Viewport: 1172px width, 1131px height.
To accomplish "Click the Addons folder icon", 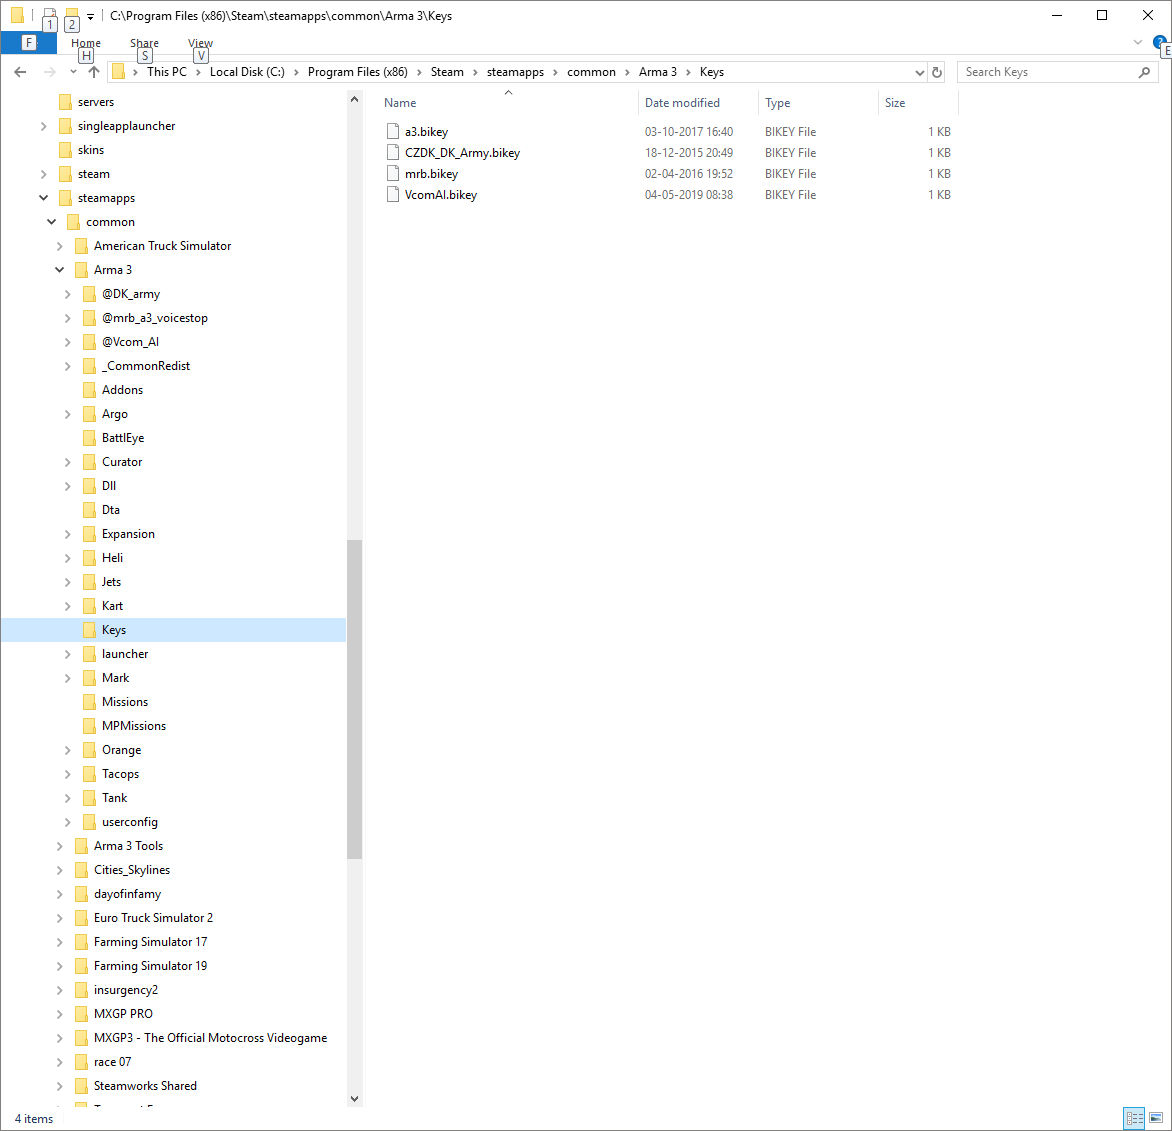I will click(x=89, y=390).
